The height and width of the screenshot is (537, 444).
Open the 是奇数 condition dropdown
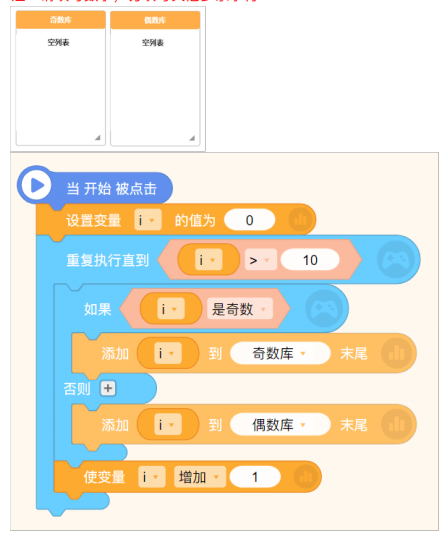point(240,309)
